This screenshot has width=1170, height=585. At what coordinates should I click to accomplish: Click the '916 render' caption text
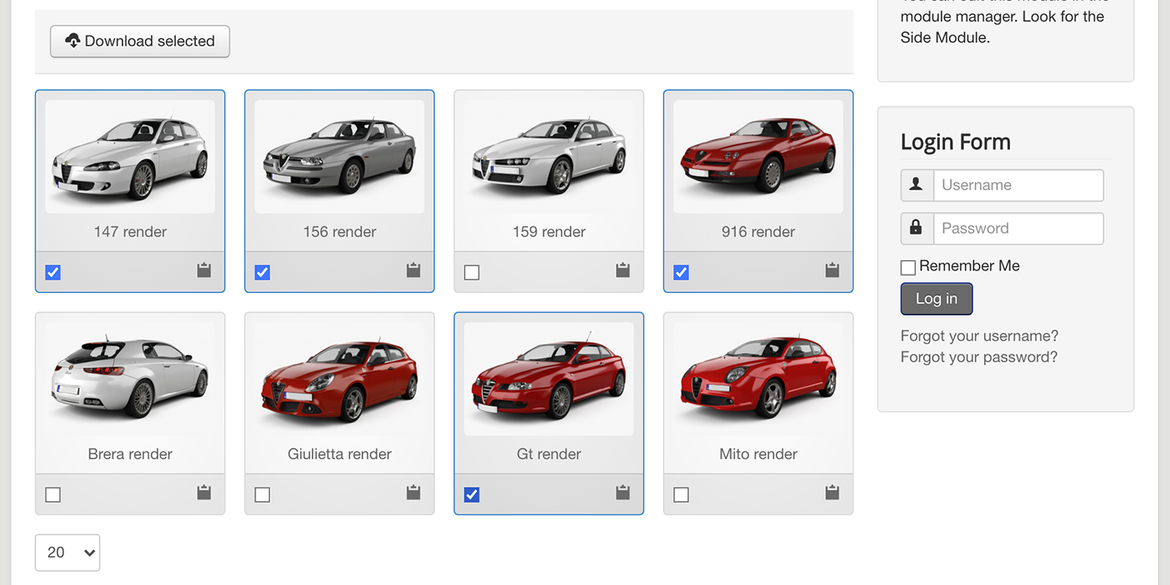pyautogui.click(x=758, y=231)
